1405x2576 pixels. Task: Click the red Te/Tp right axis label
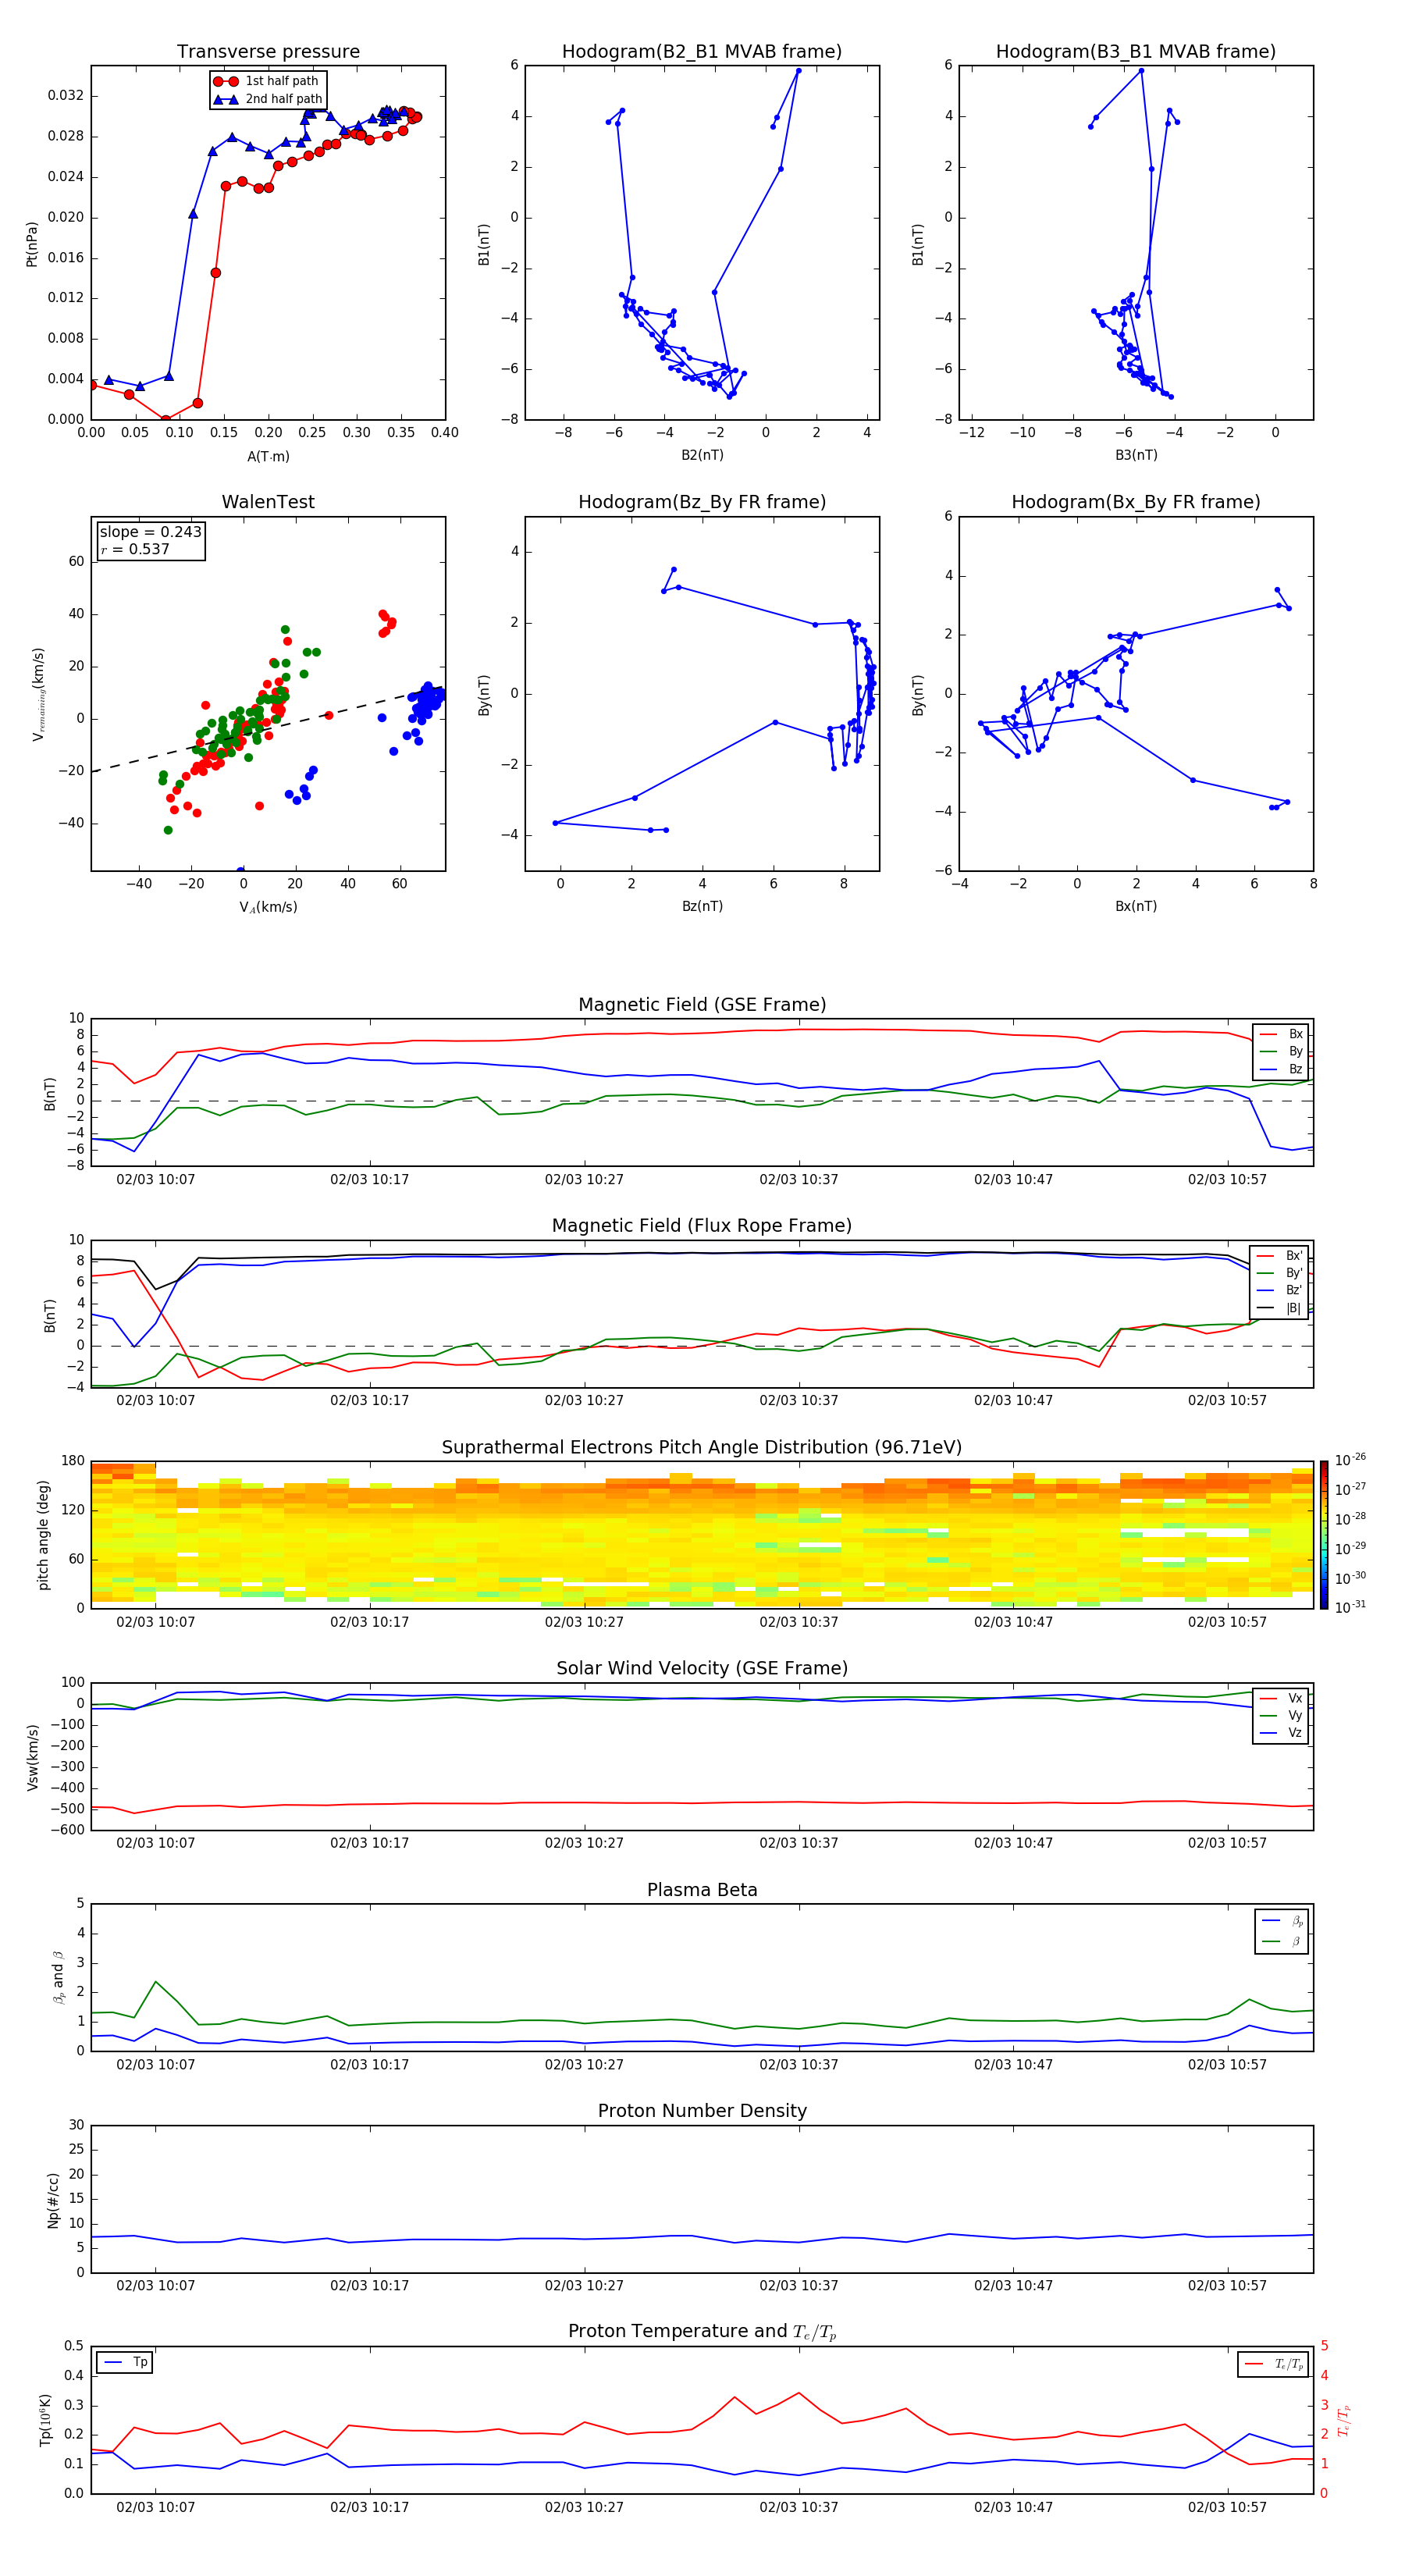coord(1345,2420)
